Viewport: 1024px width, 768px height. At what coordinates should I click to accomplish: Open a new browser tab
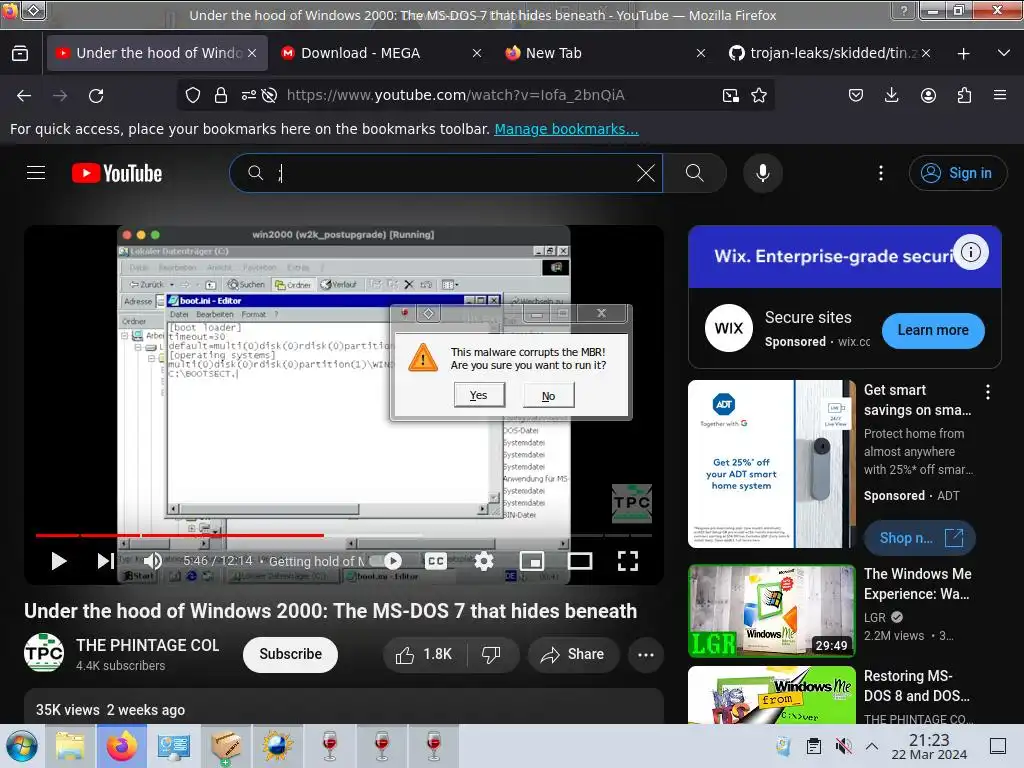963,54
